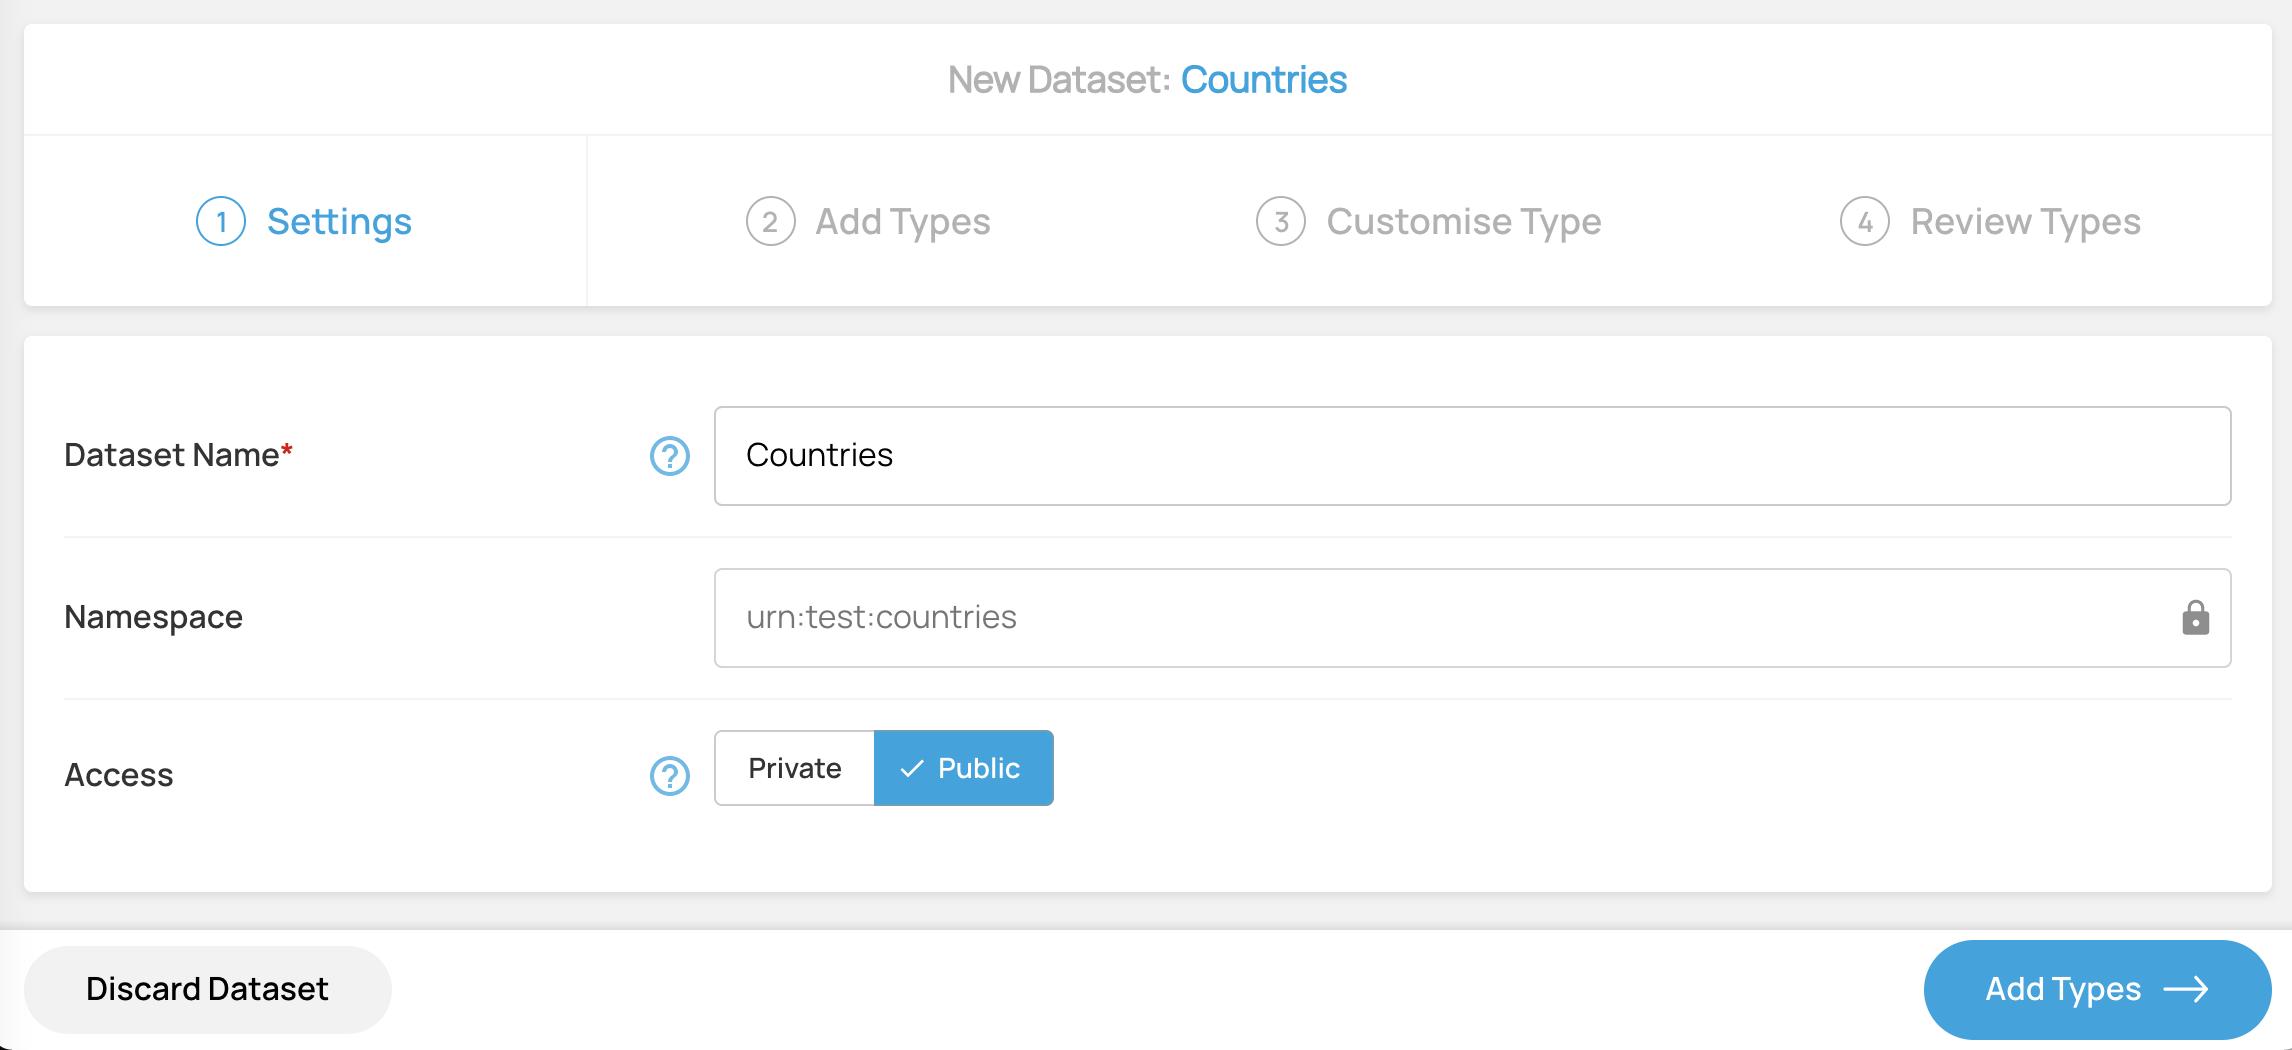Click the Discard Dataset button

point(206,989)
